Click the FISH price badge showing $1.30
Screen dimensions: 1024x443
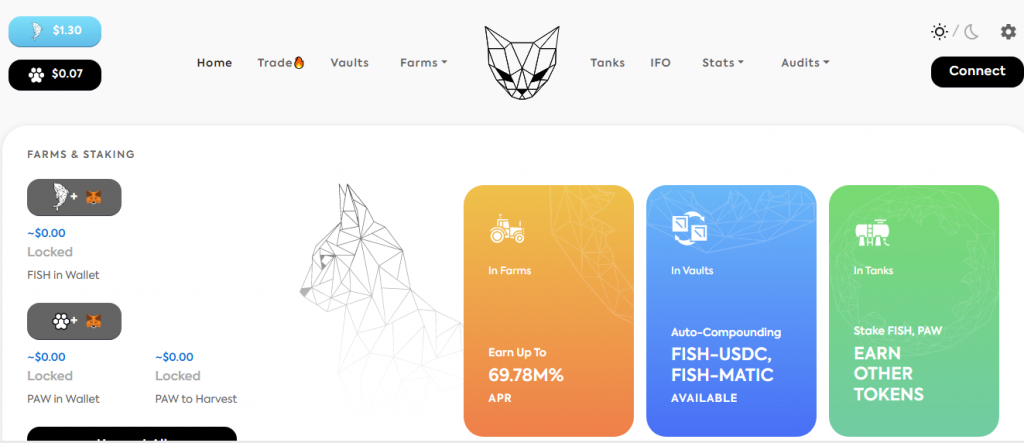point(55,31)
